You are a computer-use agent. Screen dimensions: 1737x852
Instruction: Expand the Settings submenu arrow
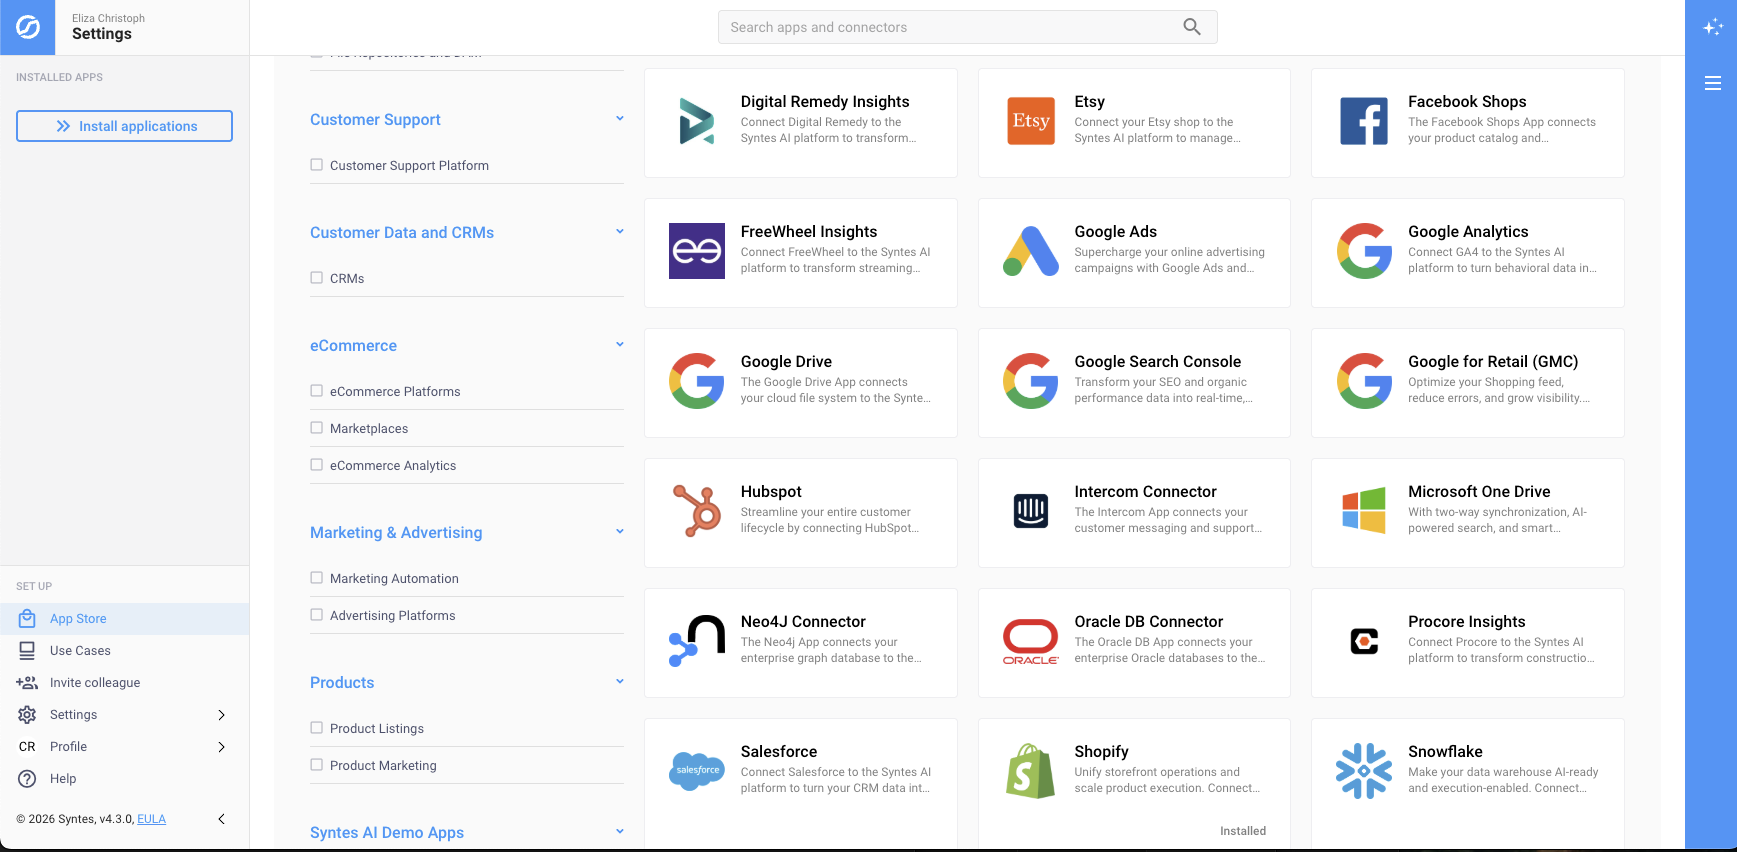pos(221,715)
